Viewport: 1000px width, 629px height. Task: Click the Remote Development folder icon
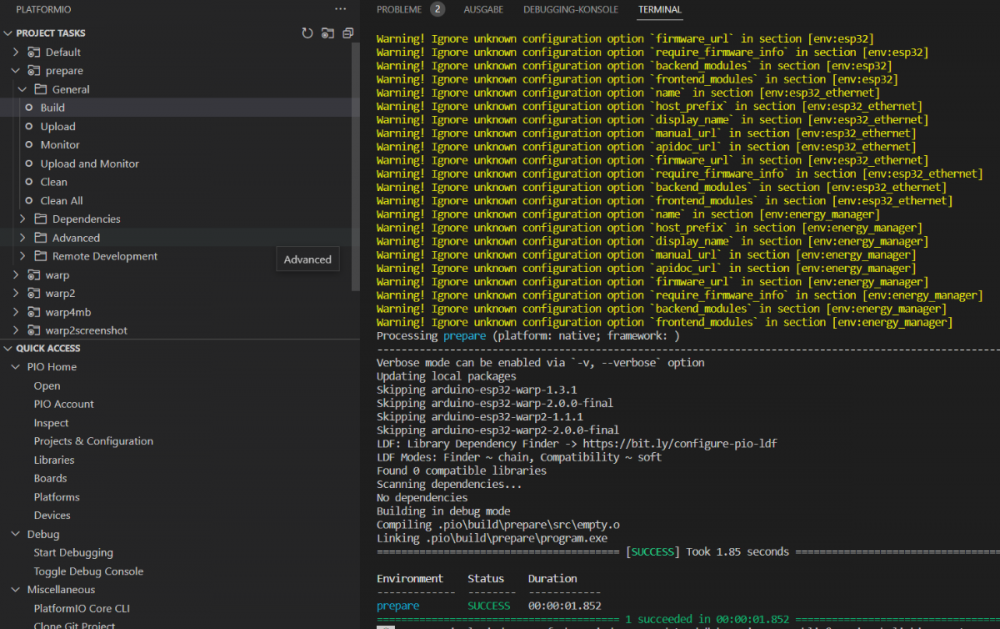[x=41, y=256]
